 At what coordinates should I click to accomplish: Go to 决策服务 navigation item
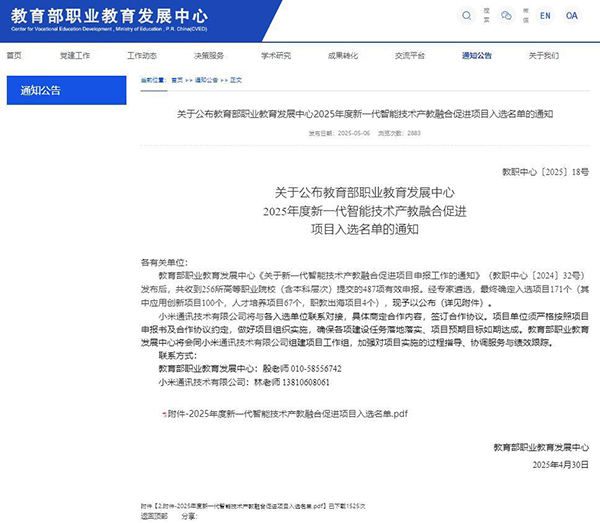click(209, 56)
